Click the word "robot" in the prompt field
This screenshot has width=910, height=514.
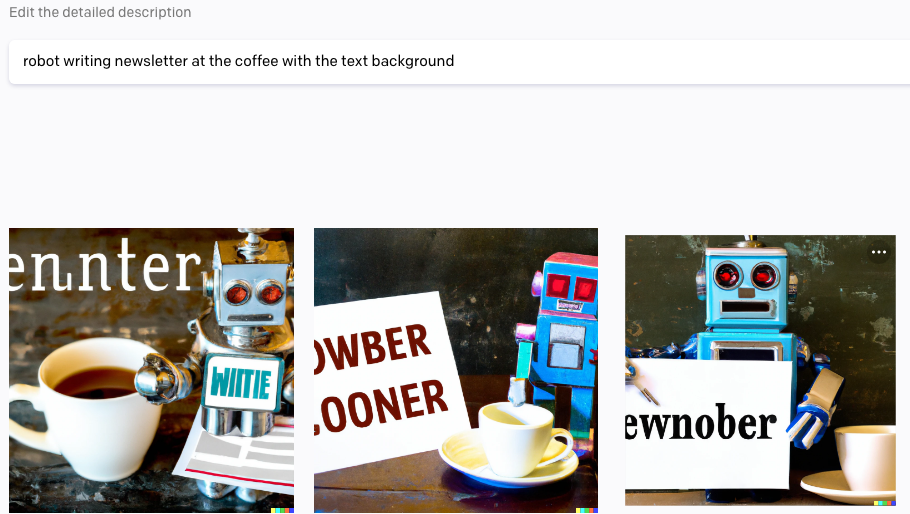point(41,61)
